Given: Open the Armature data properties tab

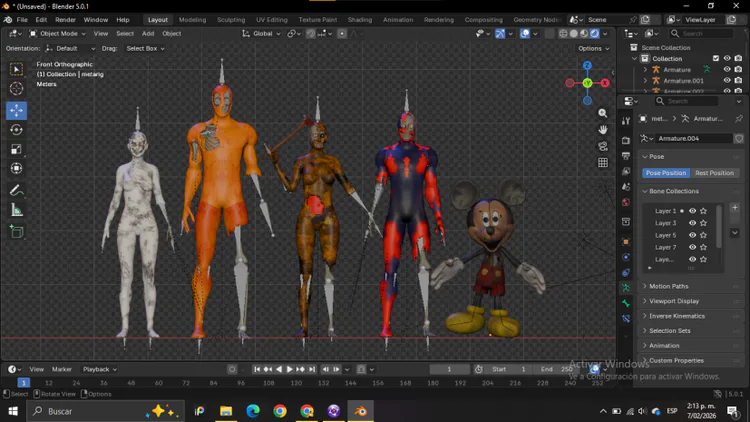Looking at the screenshot, I should tap(626, 288).
